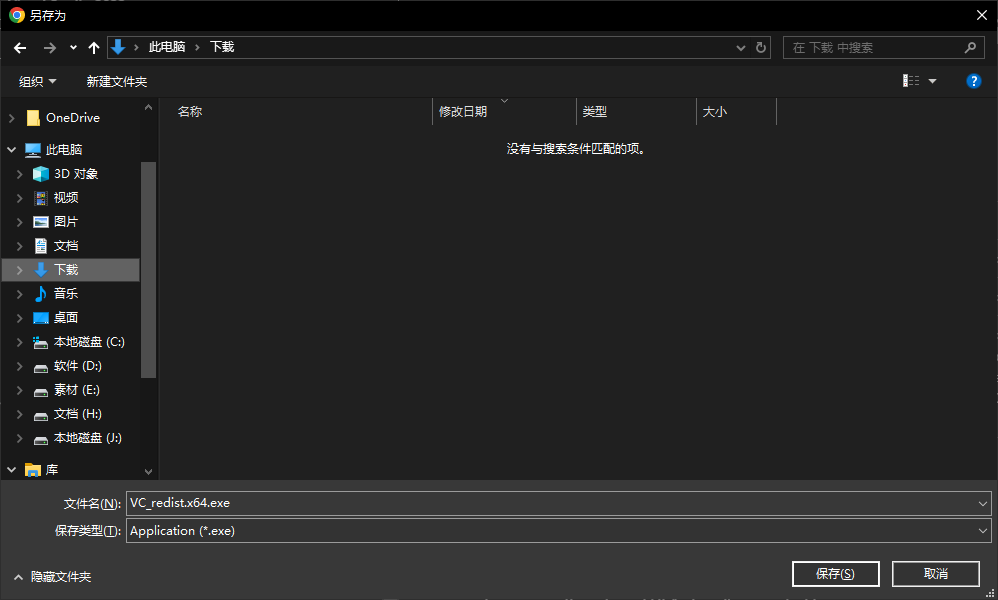Go back using the left arrow
The width and height of the screenshot is (998, 600).
20,48
